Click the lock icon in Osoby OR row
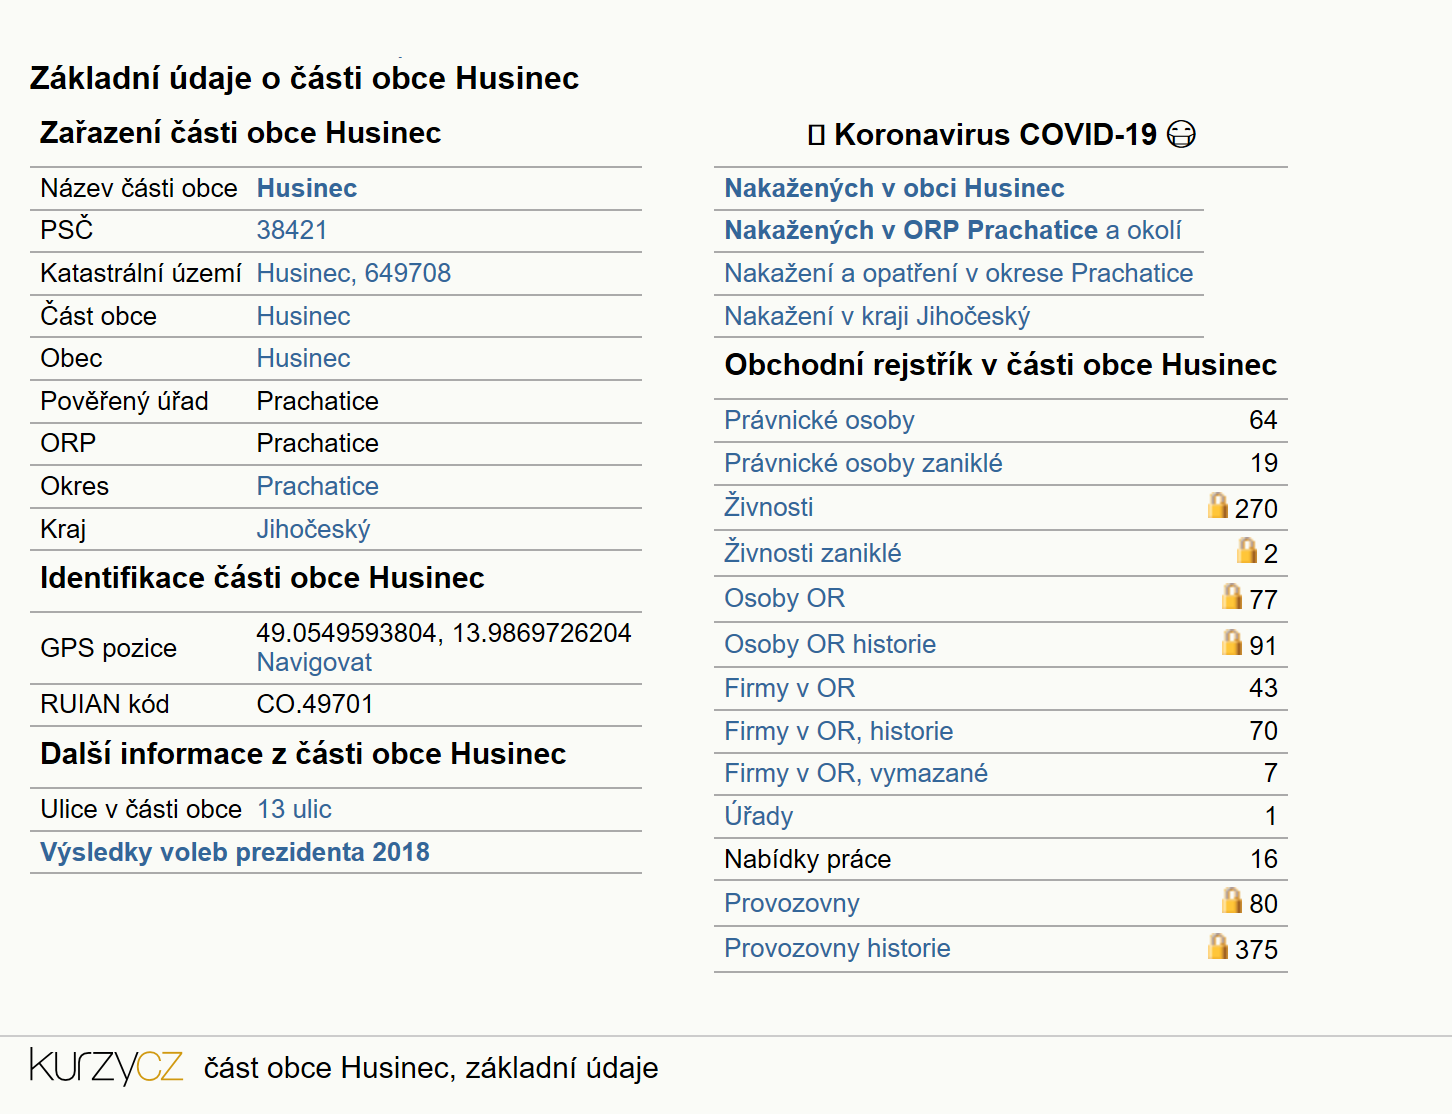1452x1114 pixels. click(x=1232, y=596)
